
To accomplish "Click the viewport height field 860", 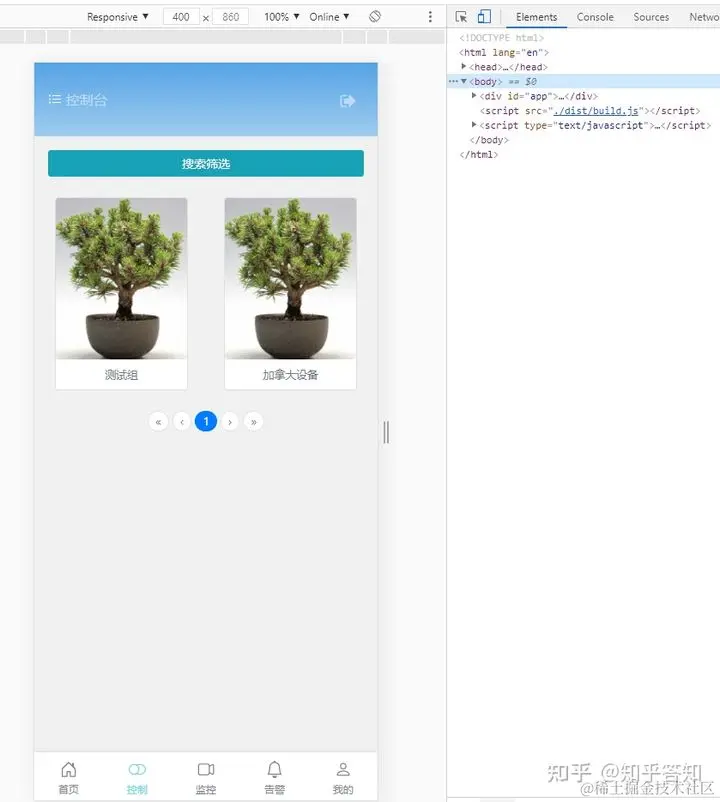I will tap(231, 17).
